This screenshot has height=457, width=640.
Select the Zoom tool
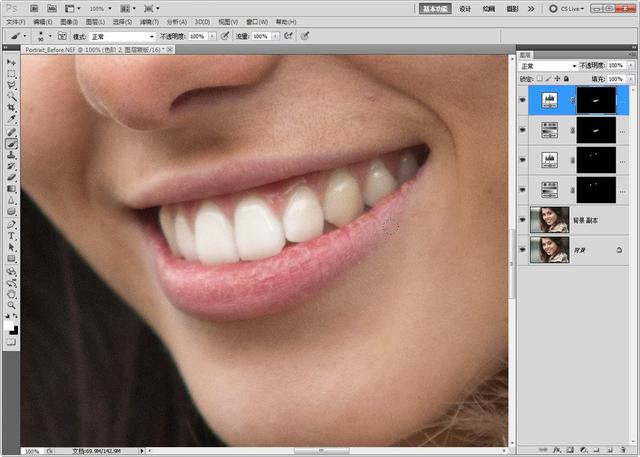click(x=11, y=306)
